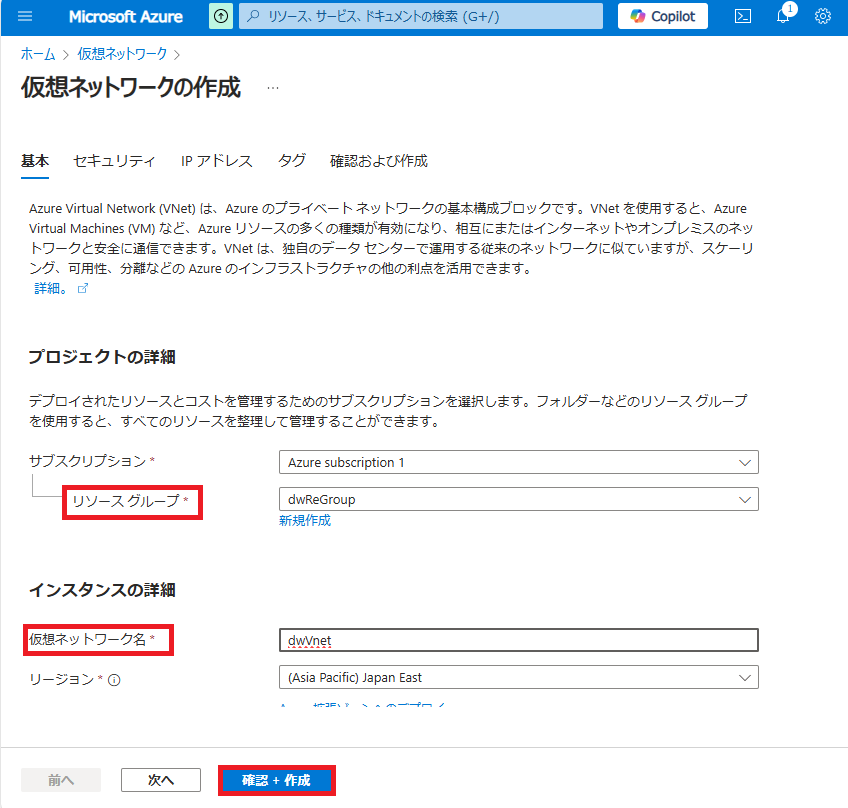The image size is (848, 808).
Task: Go to ホーム breadcrumb
Action: [x=38, y=54]
